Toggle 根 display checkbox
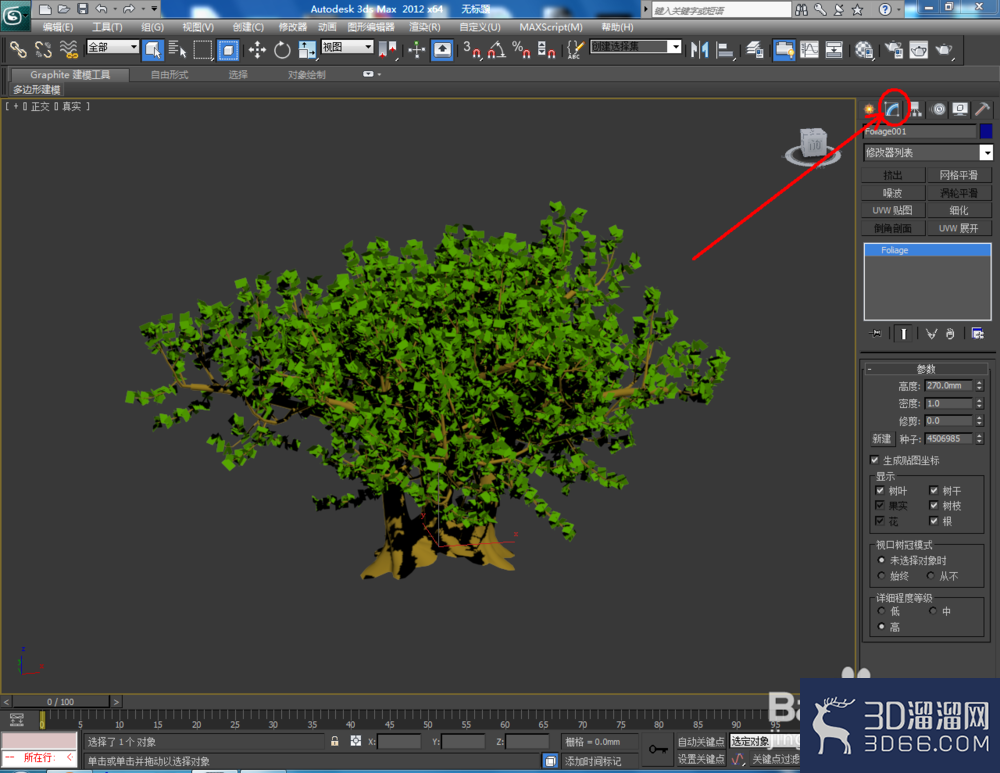The image size is (1000, 773). tap(934, 521)
